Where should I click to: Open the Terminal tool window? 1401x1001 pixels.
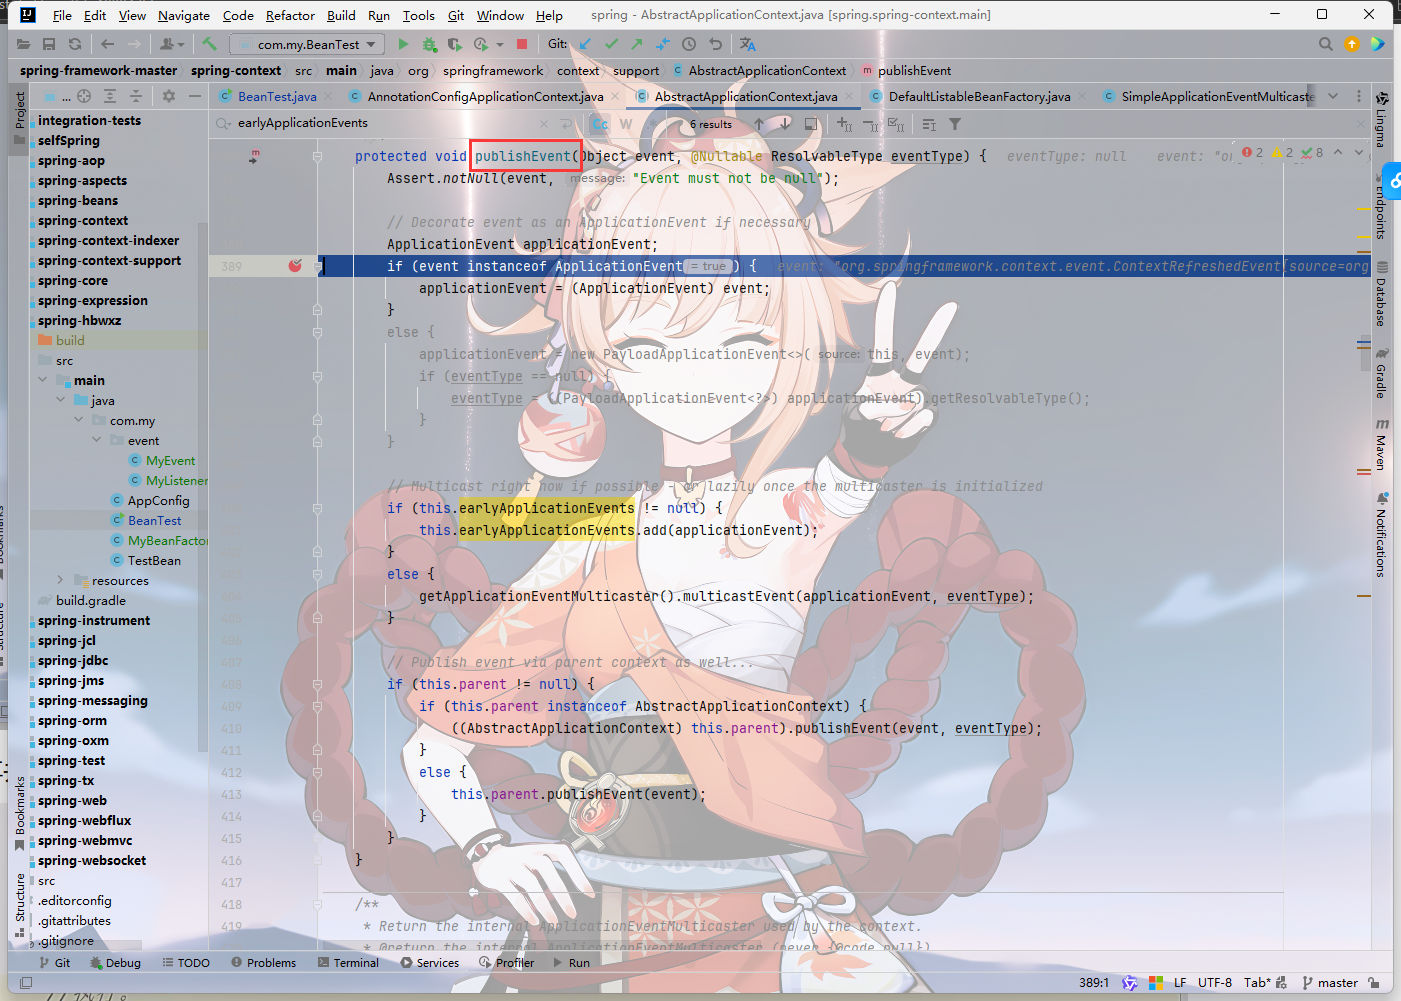tap(348, 962)
